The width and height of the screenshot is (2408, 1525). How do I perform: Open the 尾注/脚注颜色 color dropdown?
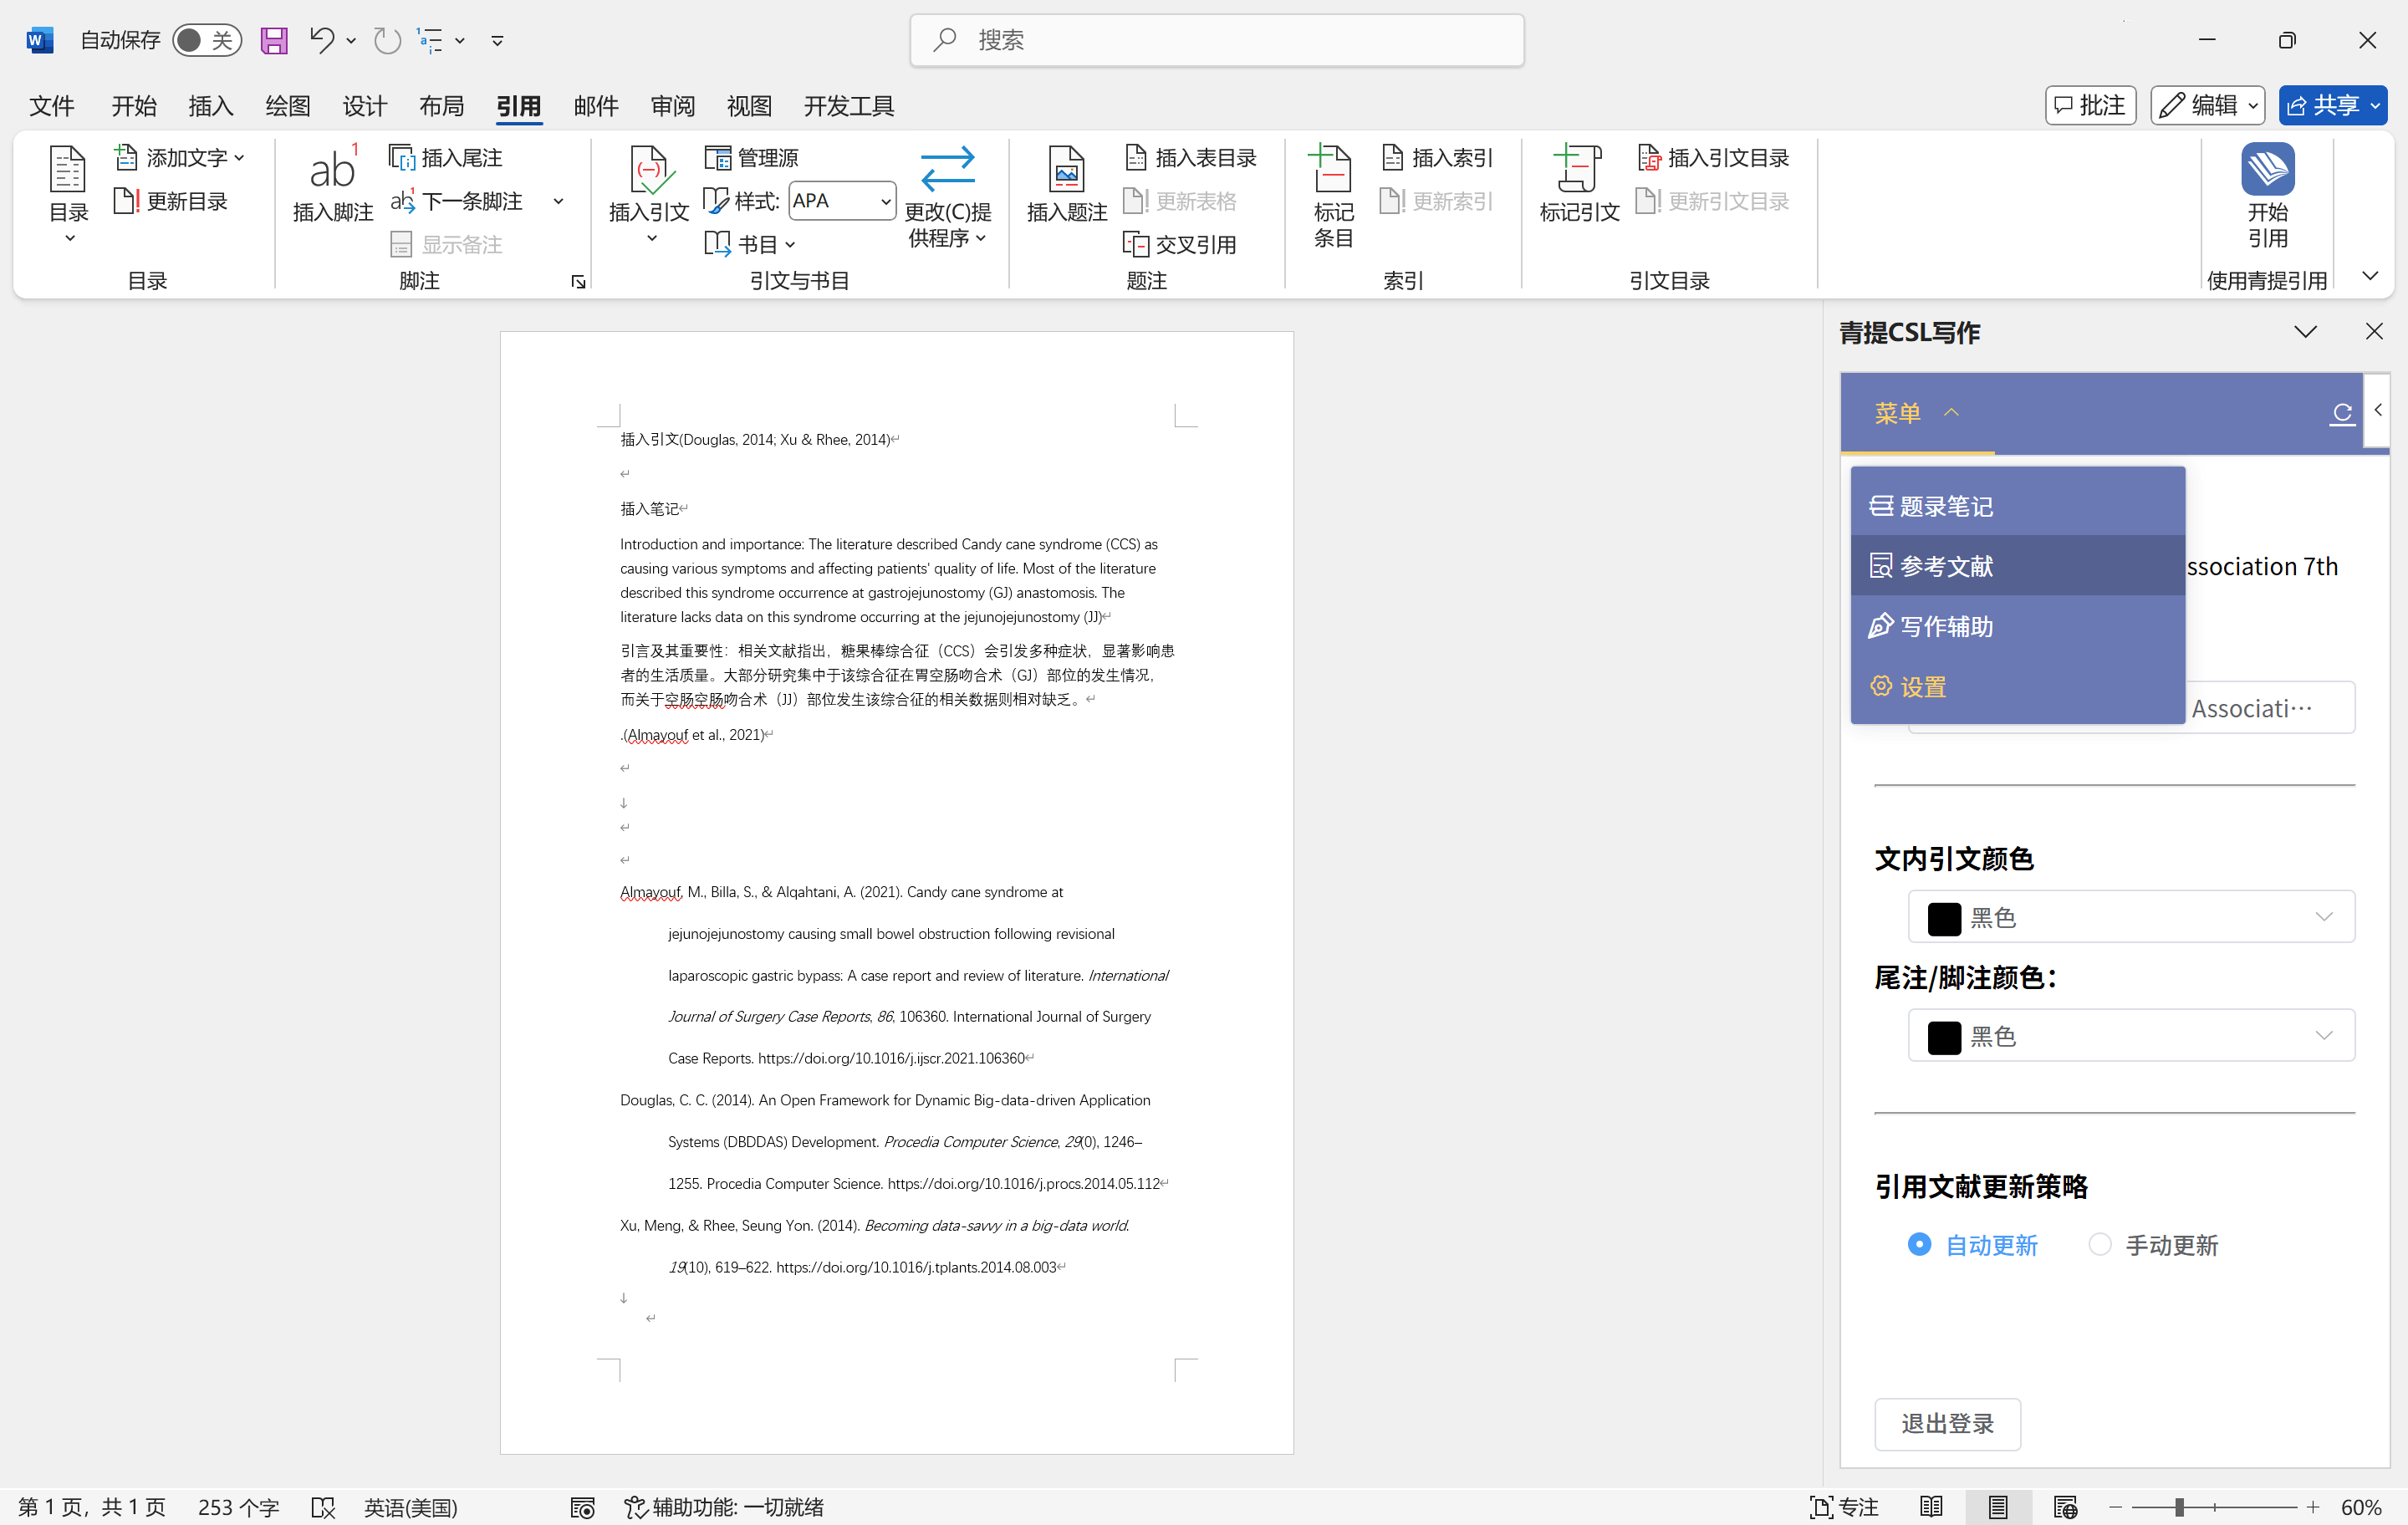coord(2130,1036)
